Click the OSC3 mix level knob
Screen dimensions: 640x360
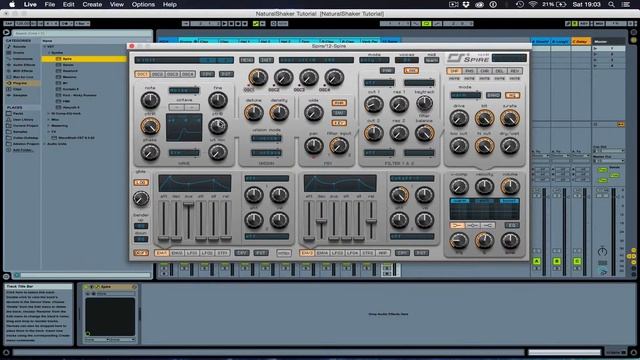(309, 77)
